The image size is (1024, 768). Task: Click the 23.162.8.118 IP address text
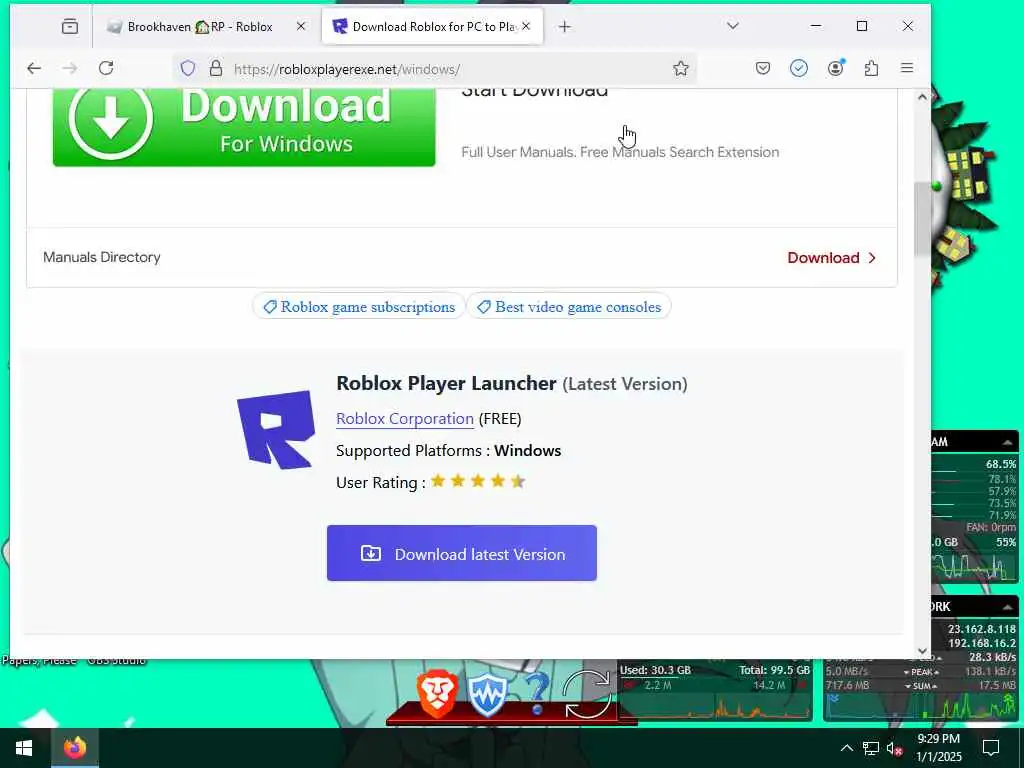pos(982,629)
